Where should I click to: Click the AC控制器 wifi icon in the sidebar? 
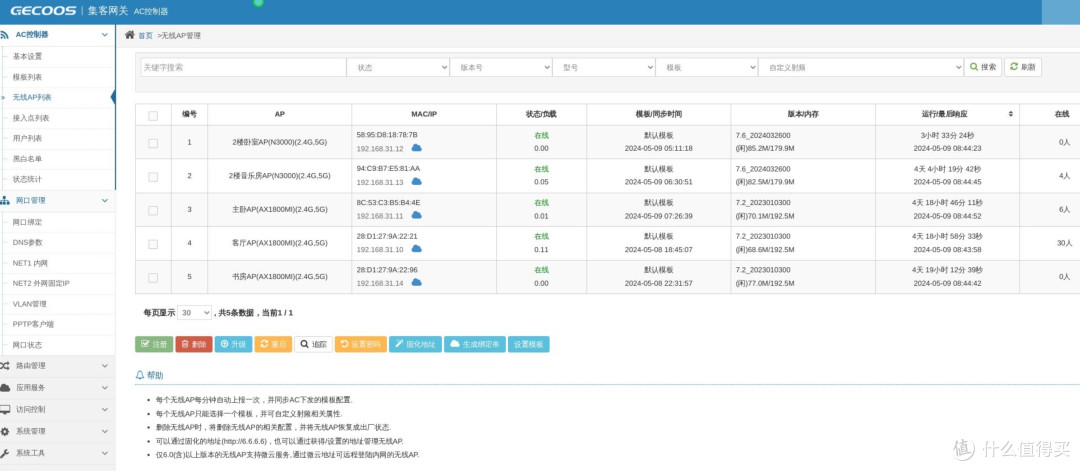4,34
